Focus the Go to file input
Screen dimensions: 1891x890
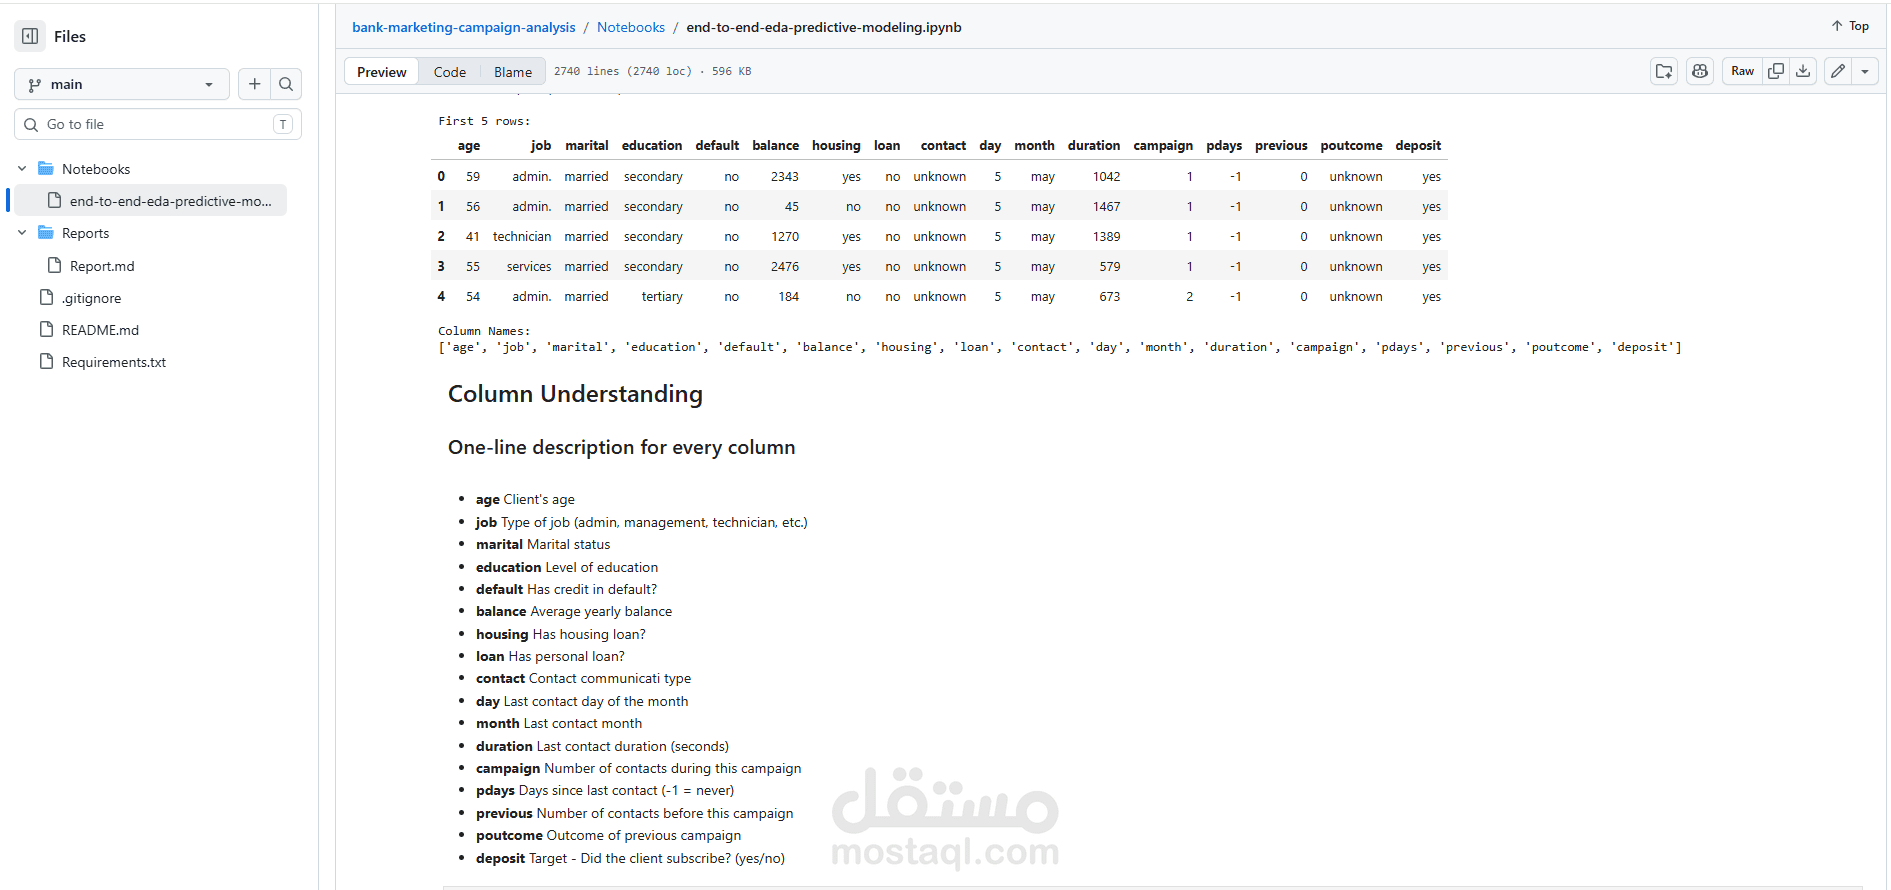[158, 124]
